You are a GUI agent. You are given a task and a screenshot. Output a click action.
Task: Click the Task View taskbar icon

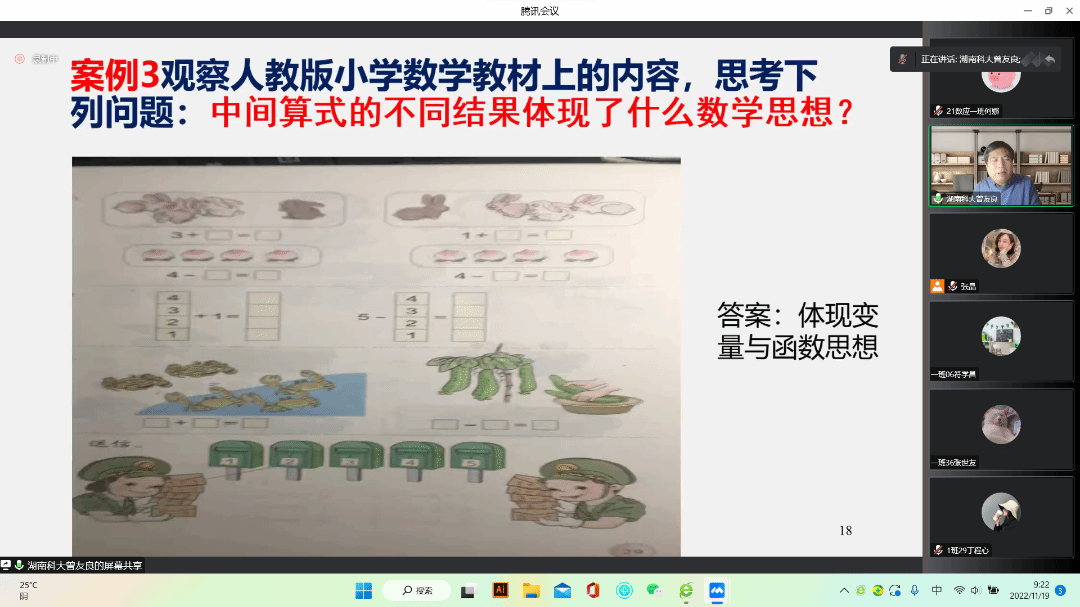pyautogui.click(x=468, y=590)
